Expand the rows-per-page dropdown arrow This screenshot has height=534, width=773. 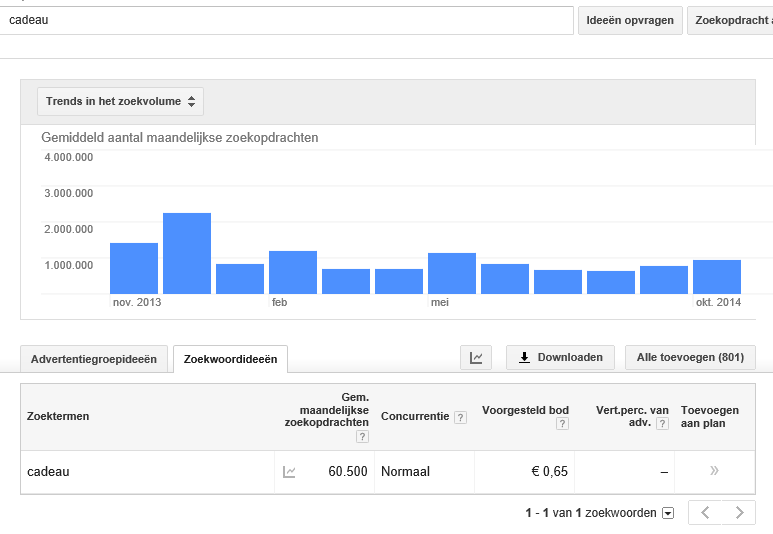[x=668, y=513]
